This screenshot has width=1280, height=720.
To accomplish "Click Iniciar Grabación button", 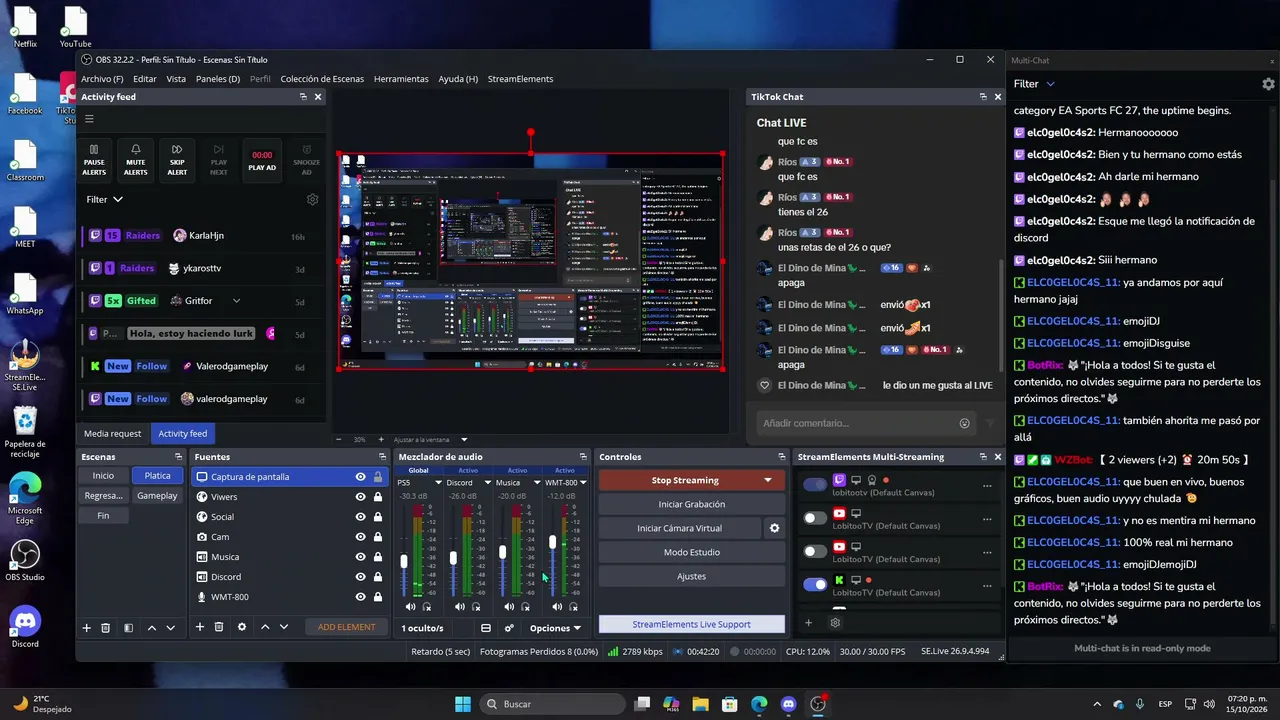I will tap(691, 504).
